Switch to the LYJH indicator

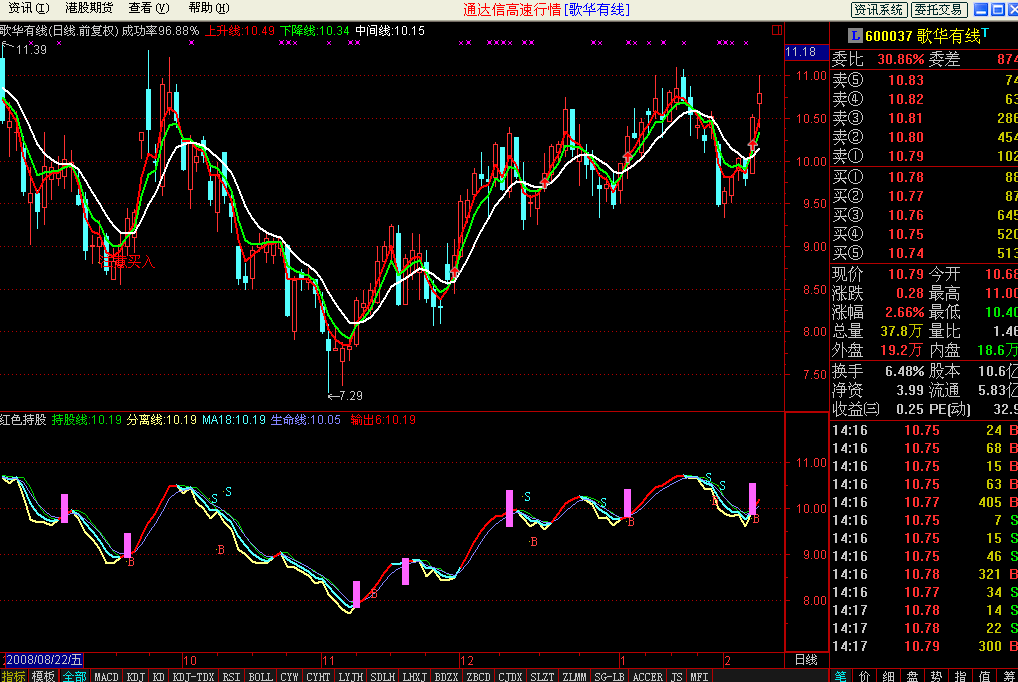[x=351, y=677]
